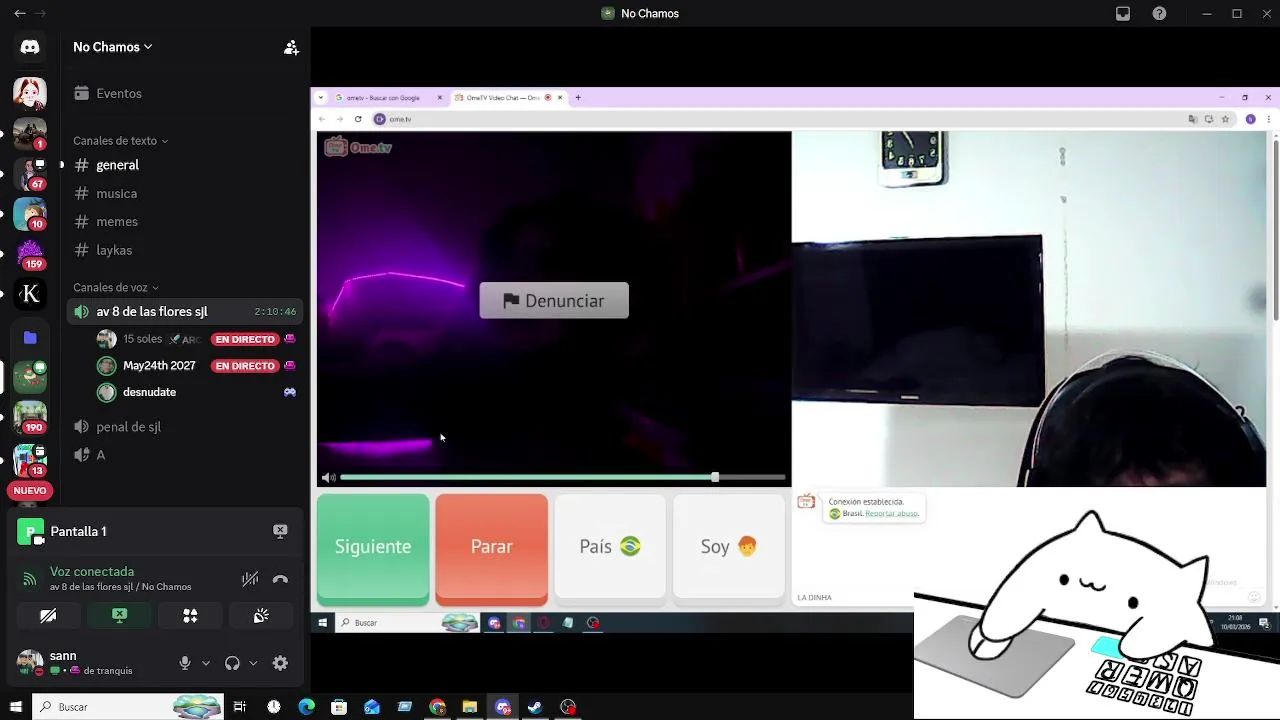Toggle camera on or off
The image size is (1280, 720).
click(x=48, y=616)
